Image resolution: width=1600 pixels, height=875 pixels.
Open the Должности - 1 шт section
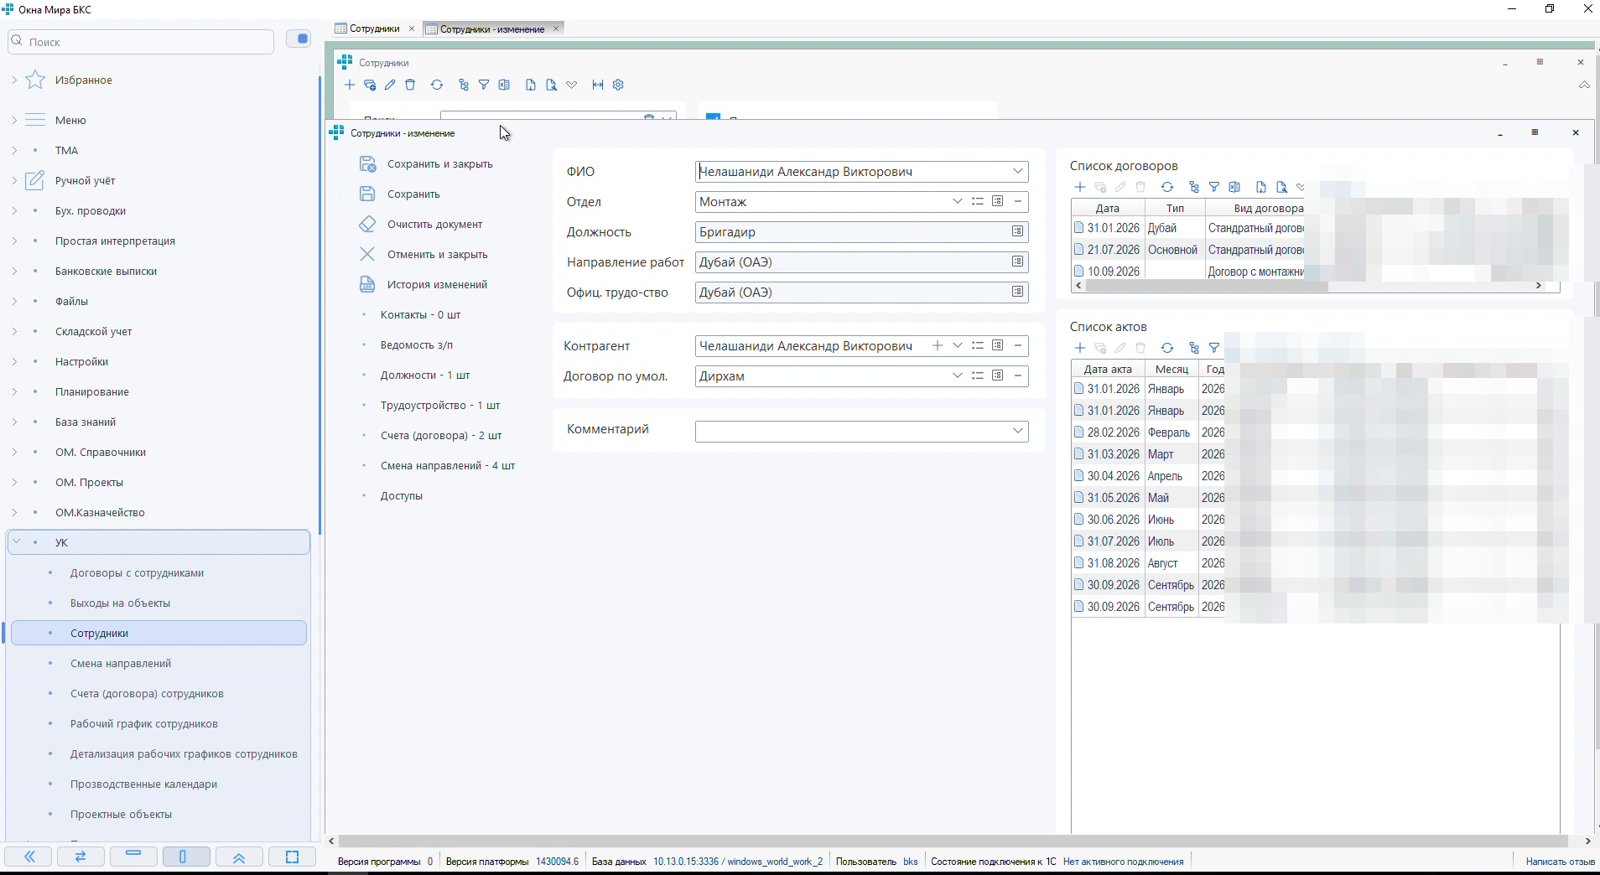click(x=425, y=375)
